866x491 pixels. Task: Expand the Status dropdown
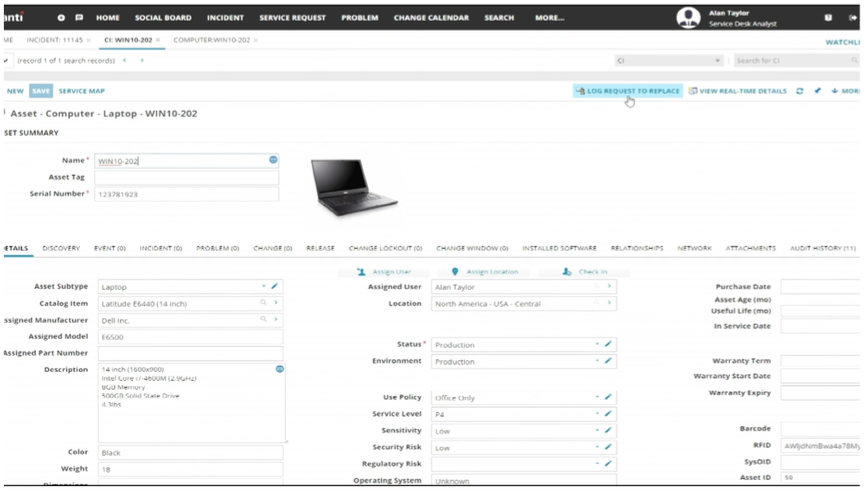click(597, 344)
